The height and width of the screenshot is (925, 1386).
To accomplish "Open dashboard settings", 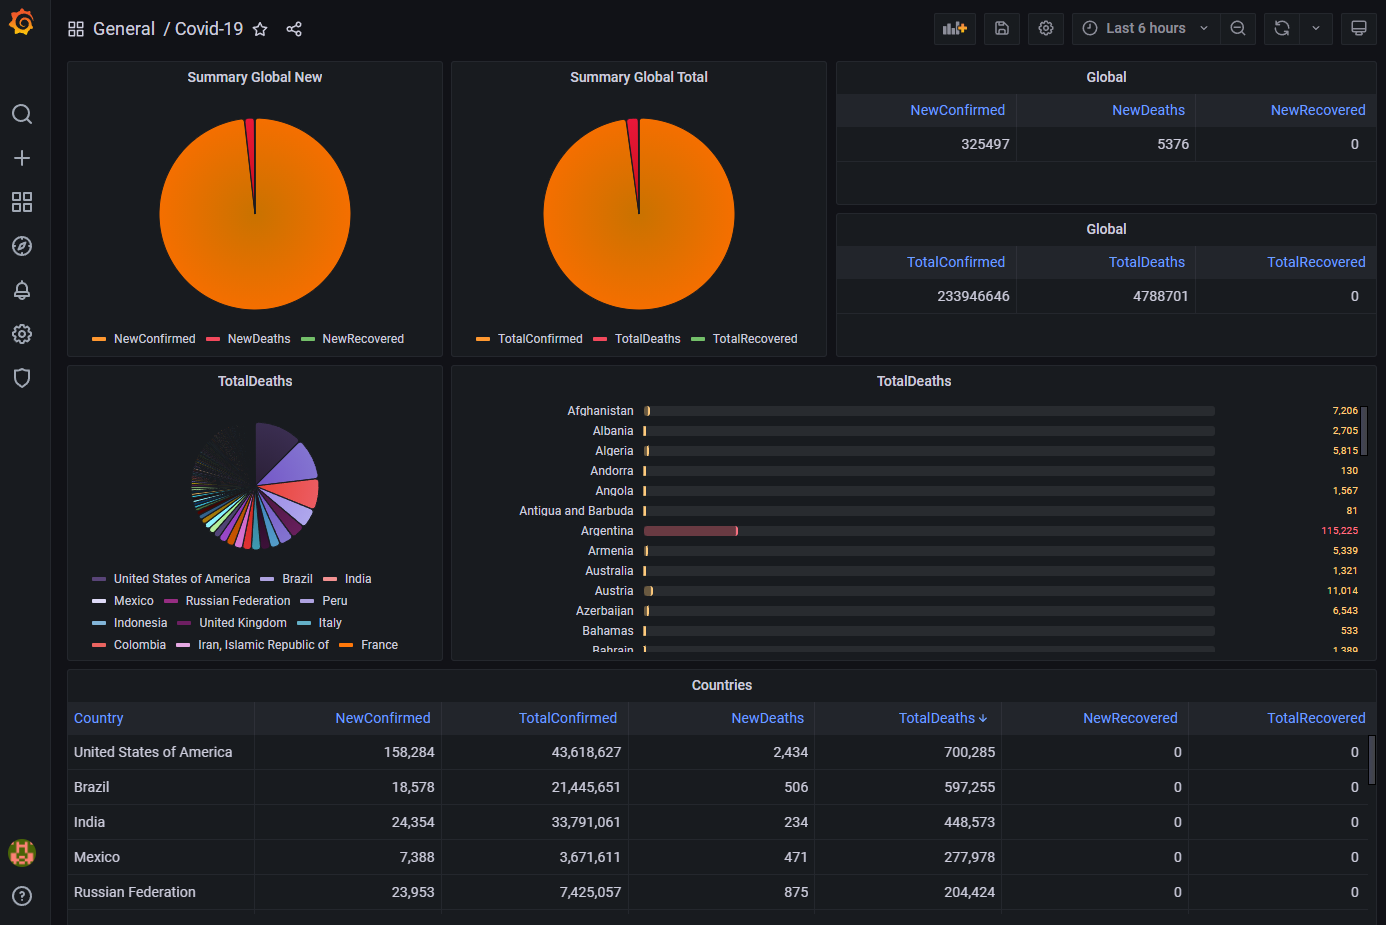I will [x=1045, y=28].
